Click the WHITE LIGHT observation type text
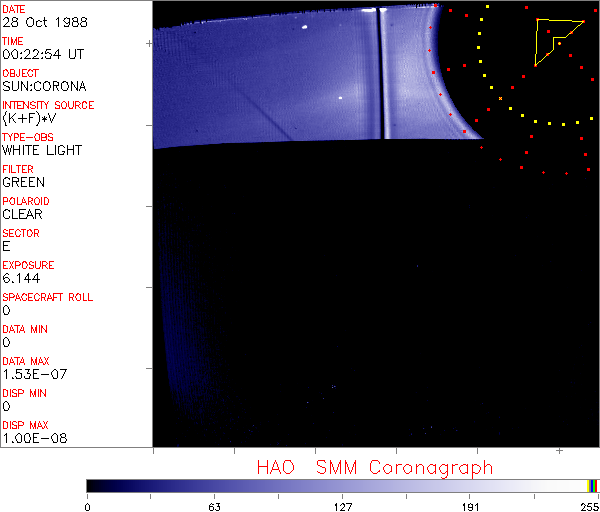600x512 pixels. coord(42,150)
